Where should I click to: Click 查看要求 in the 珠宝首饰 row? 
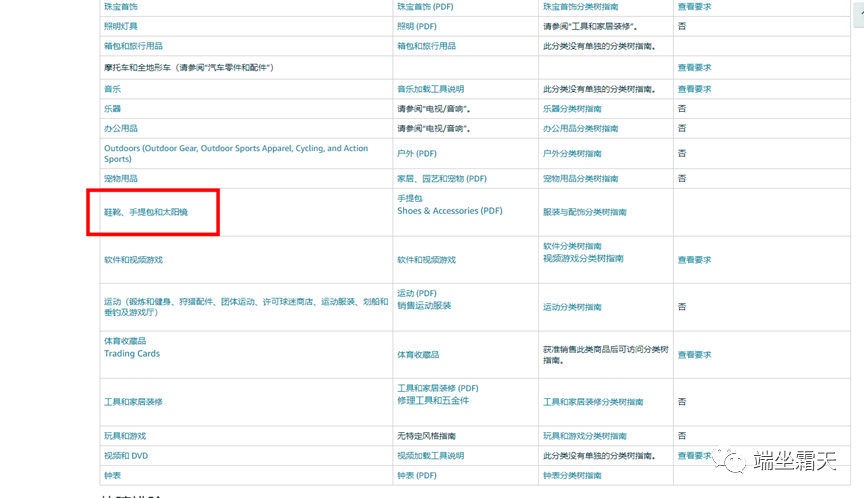(694, 7)
